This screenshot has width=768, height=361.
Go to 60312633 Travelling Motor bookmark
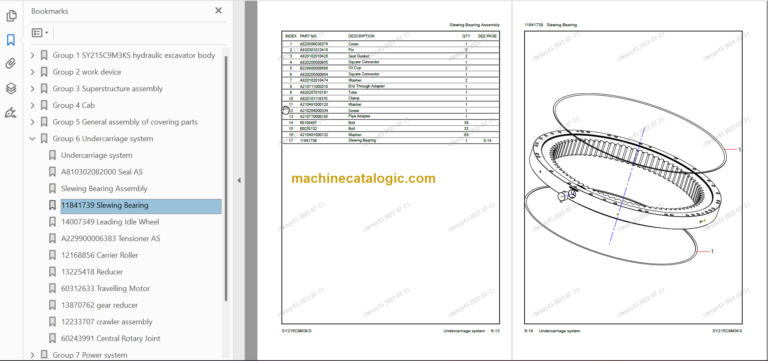click(x=105, y=289)
